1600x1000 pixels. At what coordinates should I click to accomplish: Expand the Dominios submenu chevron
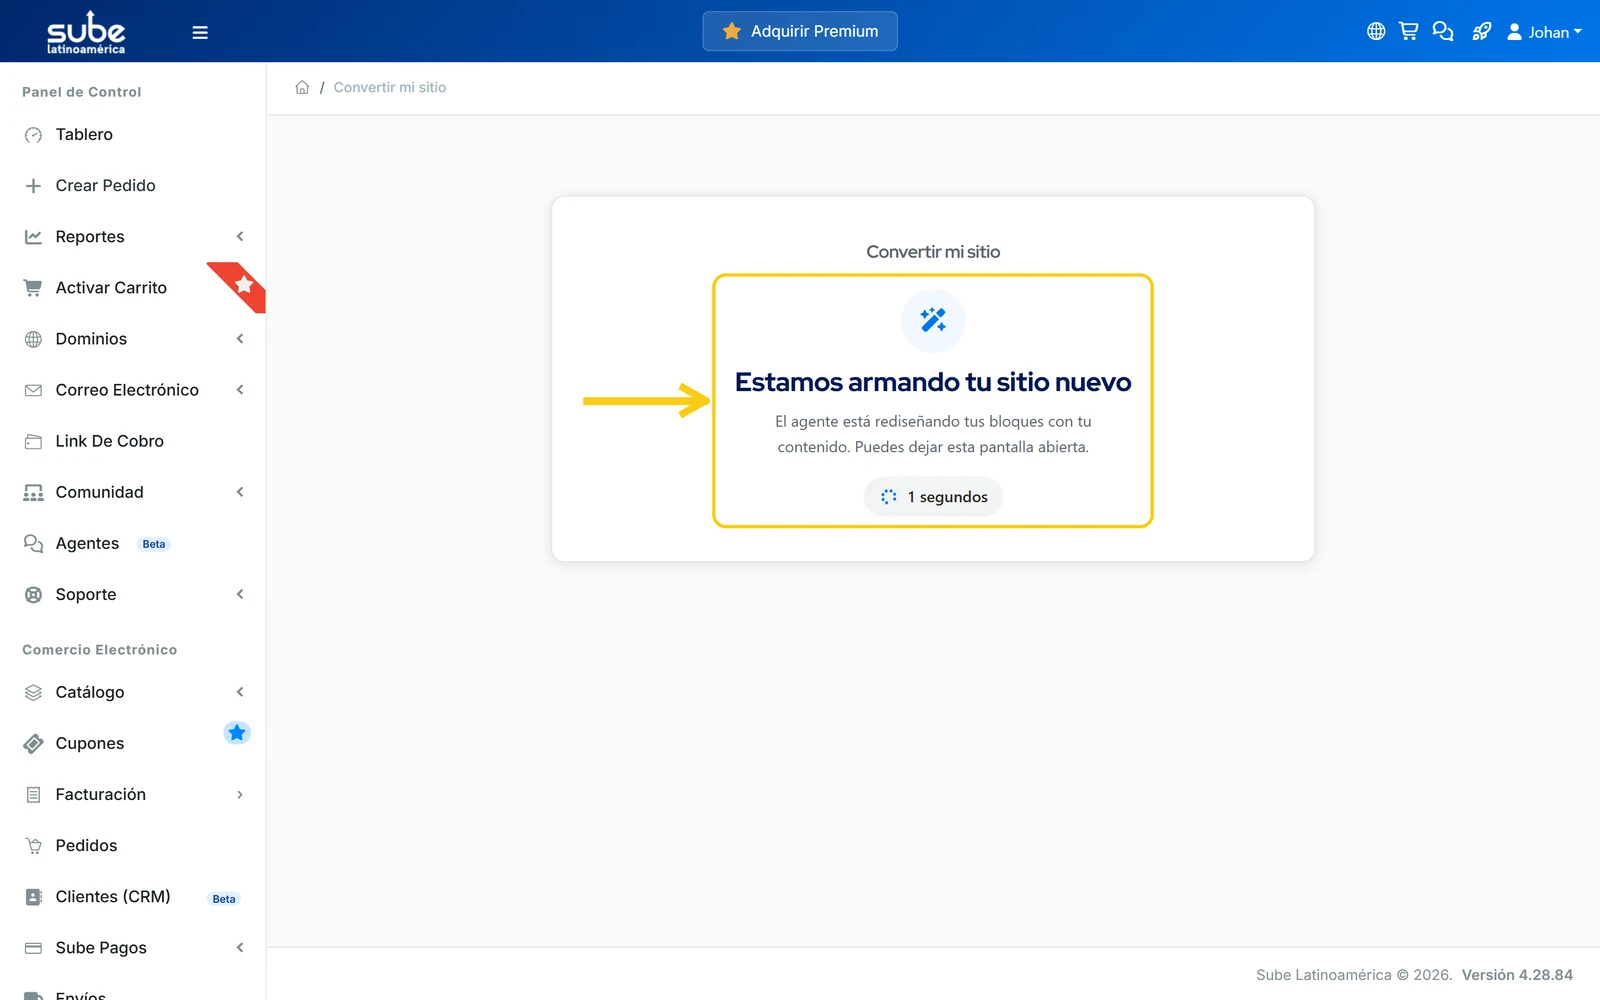240,338
